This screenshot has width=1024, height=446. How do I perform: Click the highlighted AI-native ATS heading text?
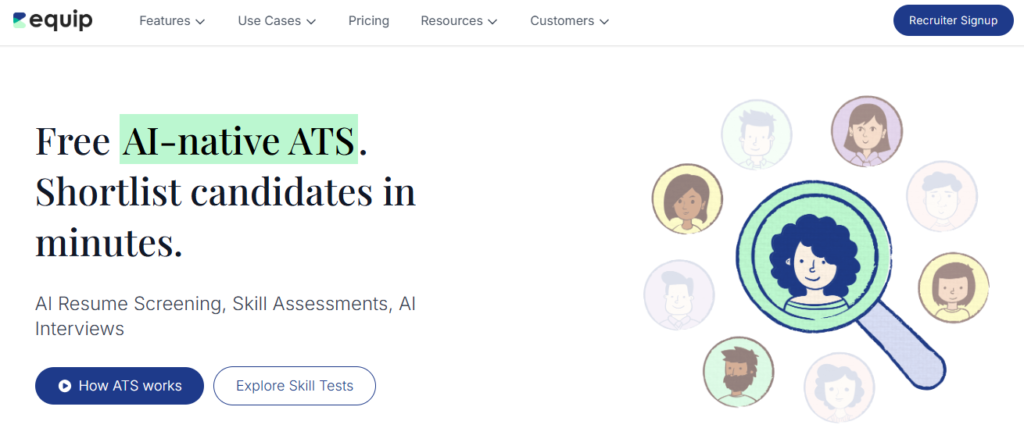238,139
